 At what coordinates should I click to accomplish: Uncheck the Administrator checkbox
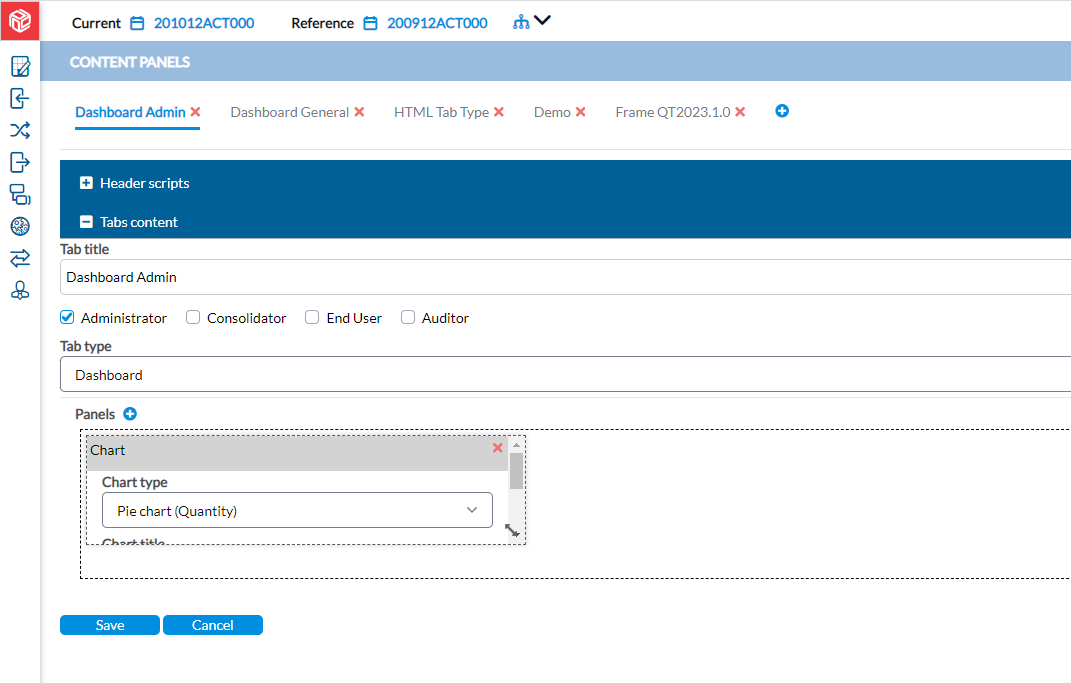[67, 317]
